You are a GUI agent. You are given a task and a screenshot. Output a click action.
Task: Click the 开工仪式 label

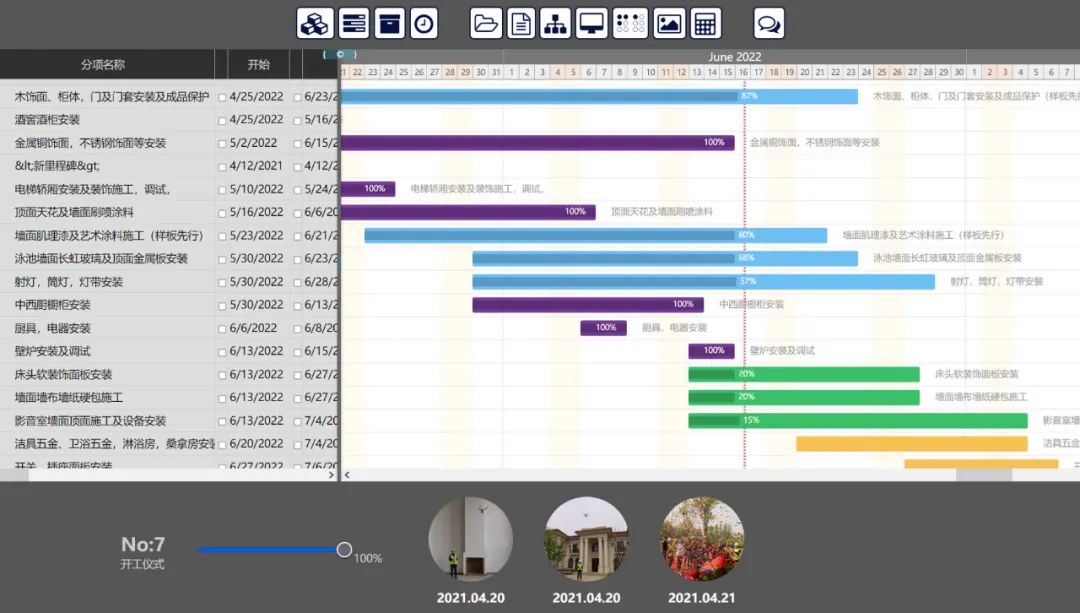[x=143, y=564]
